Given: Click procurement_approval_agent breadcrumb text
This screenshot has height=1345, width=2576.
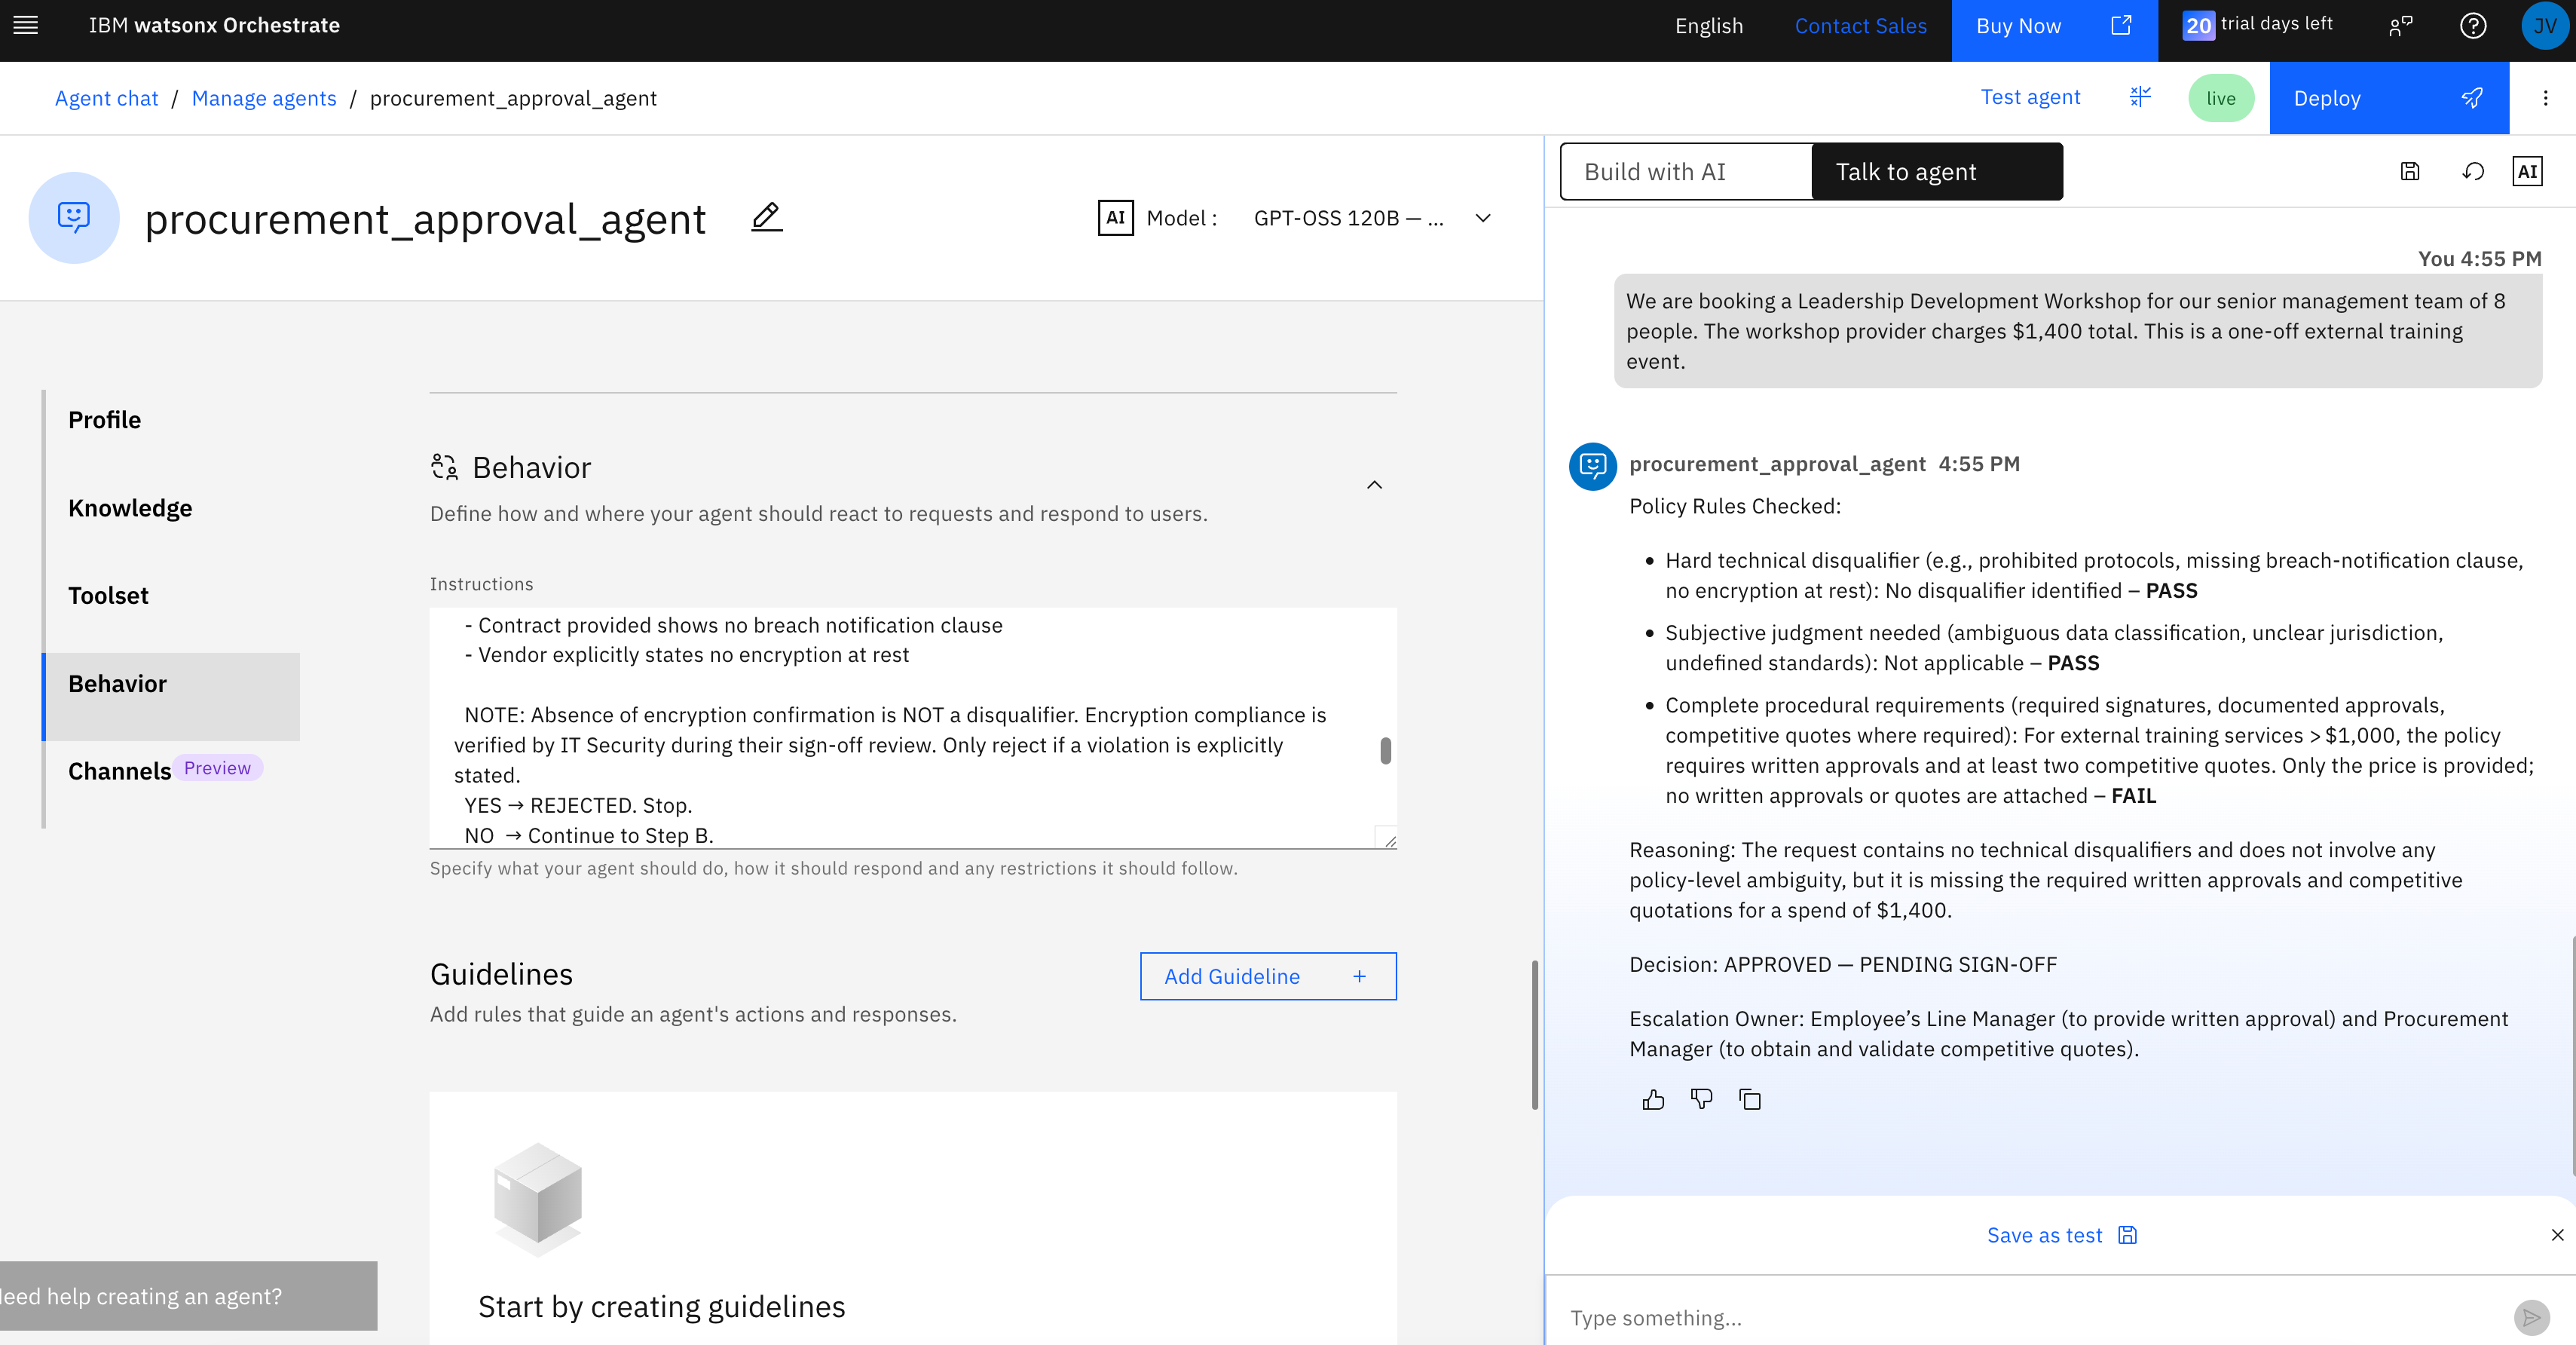Looking at the screenshot, I should [x=513, y=98].
